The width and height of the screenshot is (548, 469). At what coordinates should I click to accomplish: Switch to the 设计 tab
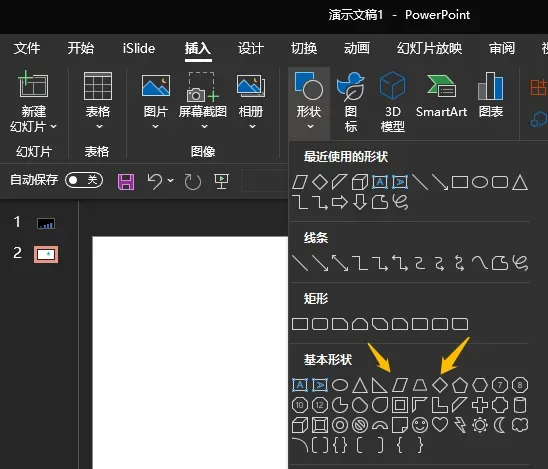(x=251, y=48)
